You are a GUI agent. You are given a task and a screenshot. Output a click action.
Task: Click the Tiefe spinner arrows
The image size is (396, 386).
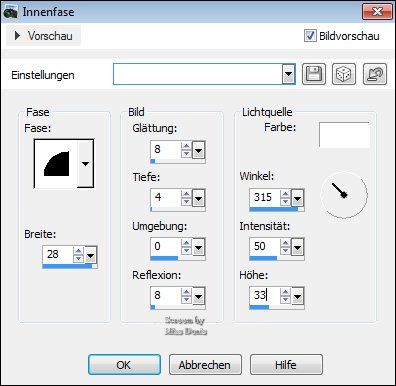click(x=186, y=198)
